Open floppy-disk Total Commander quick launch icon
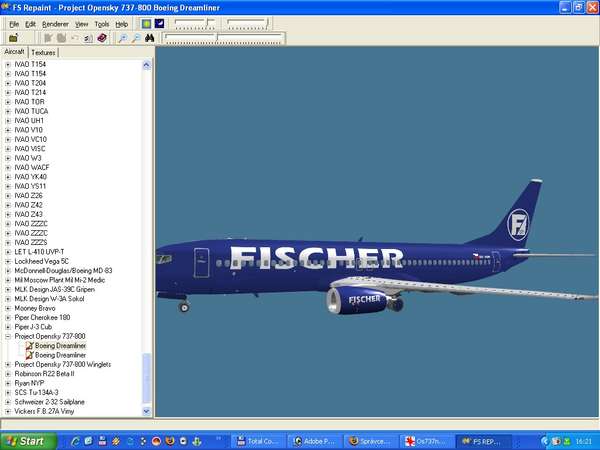 tap(102, 441)
